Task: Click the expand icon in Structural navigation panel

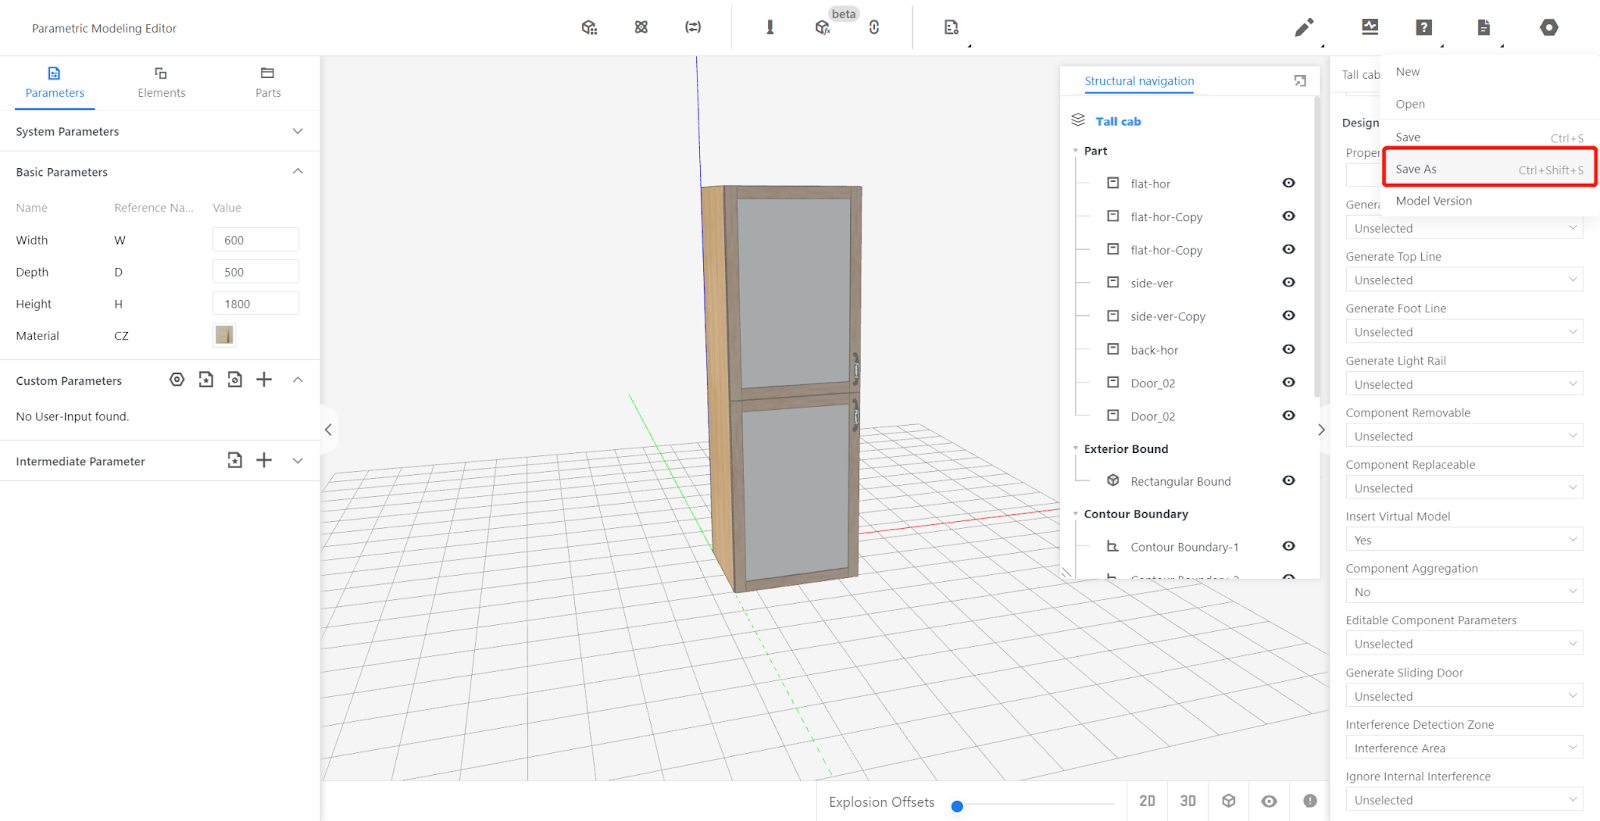Action: pos(1300,81)
